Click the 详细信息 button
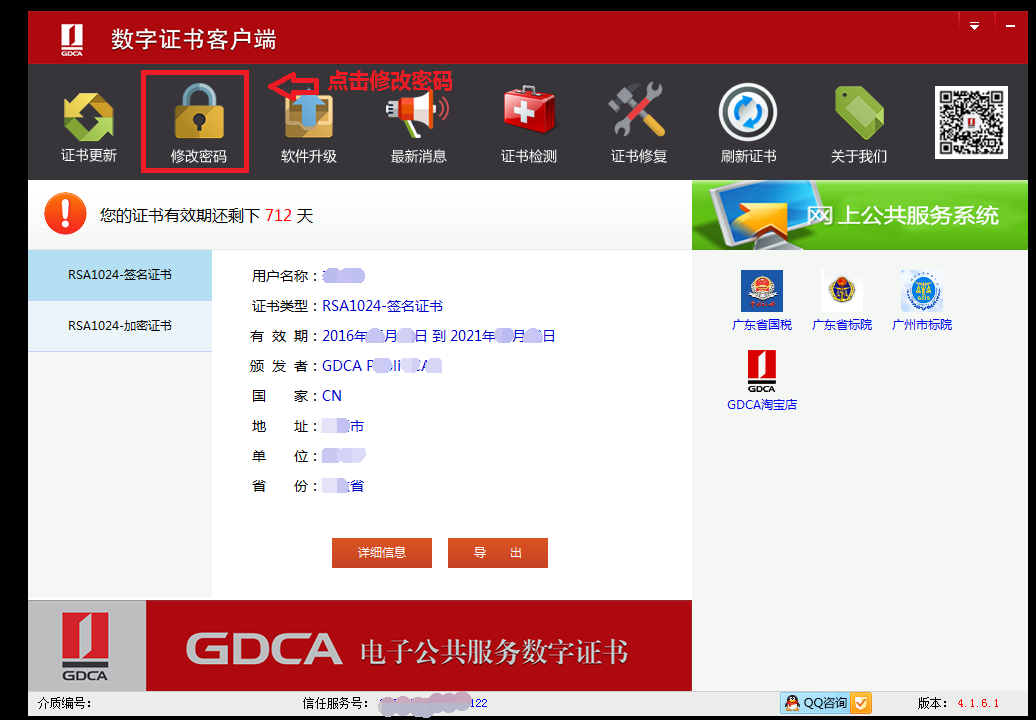 (x=381, y=552)
